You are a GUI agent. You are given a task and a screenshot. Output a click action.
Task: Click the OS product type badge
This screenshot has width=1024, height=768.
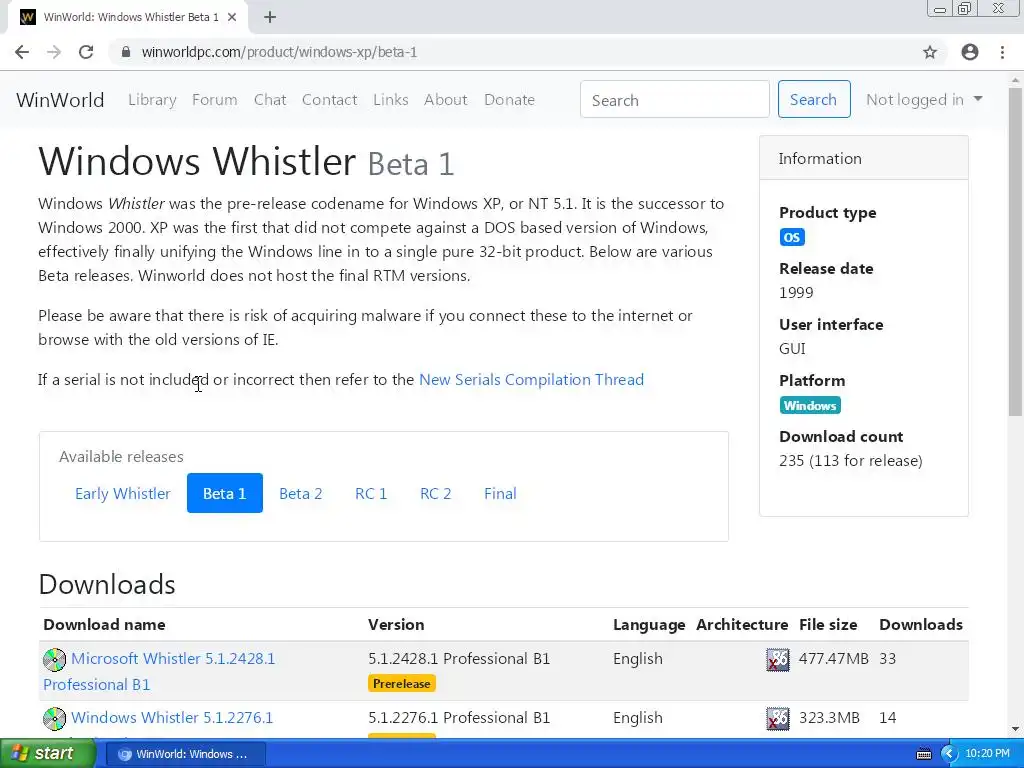(792, 237)
